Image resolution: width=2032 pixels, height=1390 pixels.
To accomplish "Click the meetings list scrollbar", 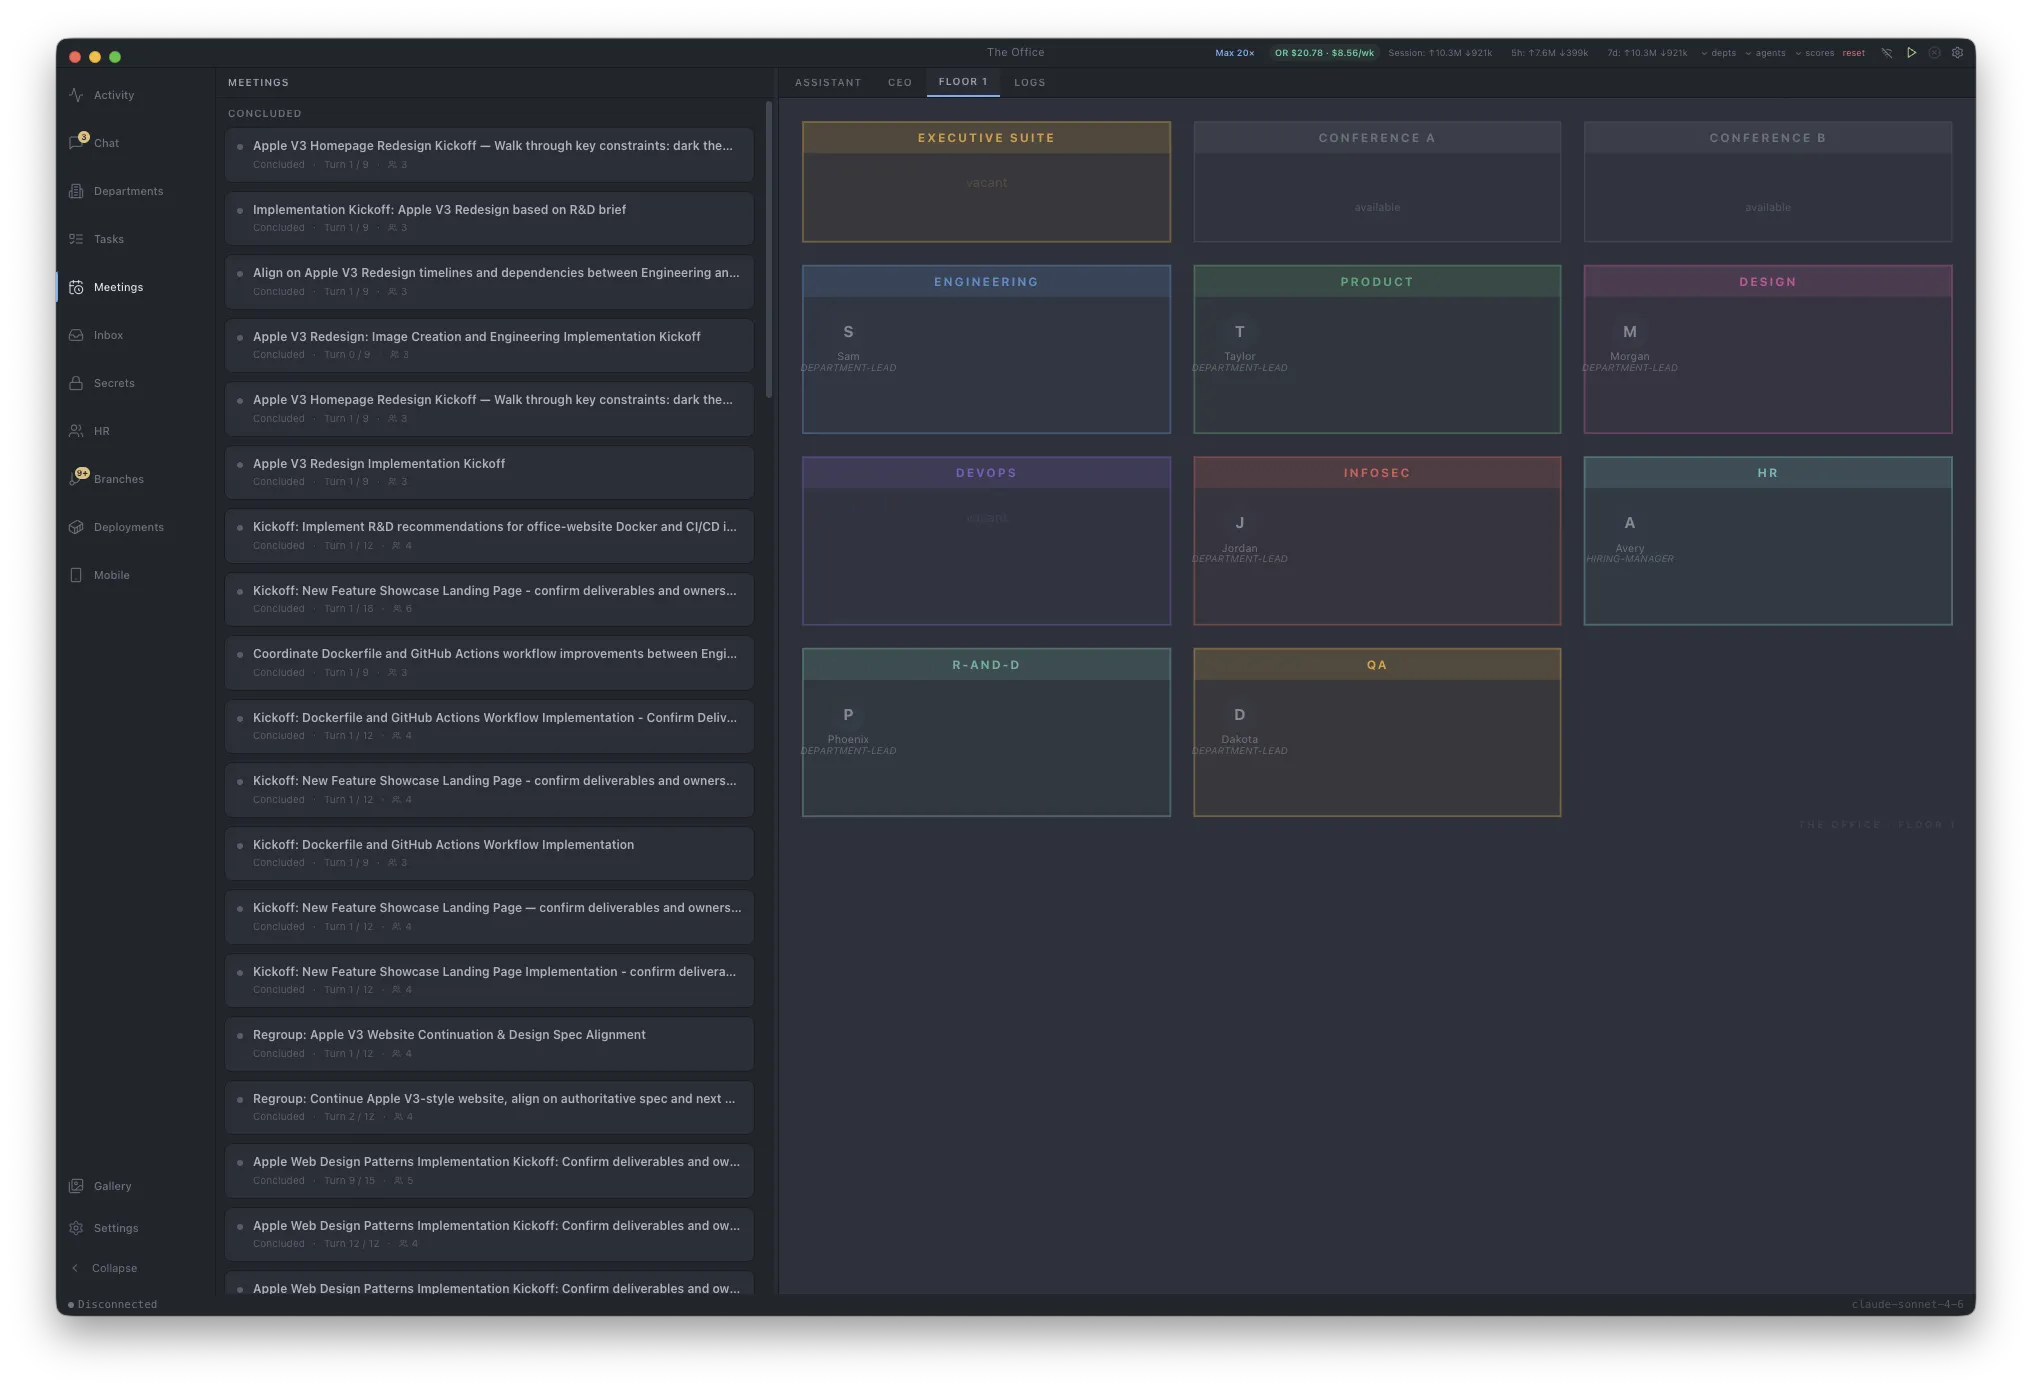I will (x=768, y=250).
